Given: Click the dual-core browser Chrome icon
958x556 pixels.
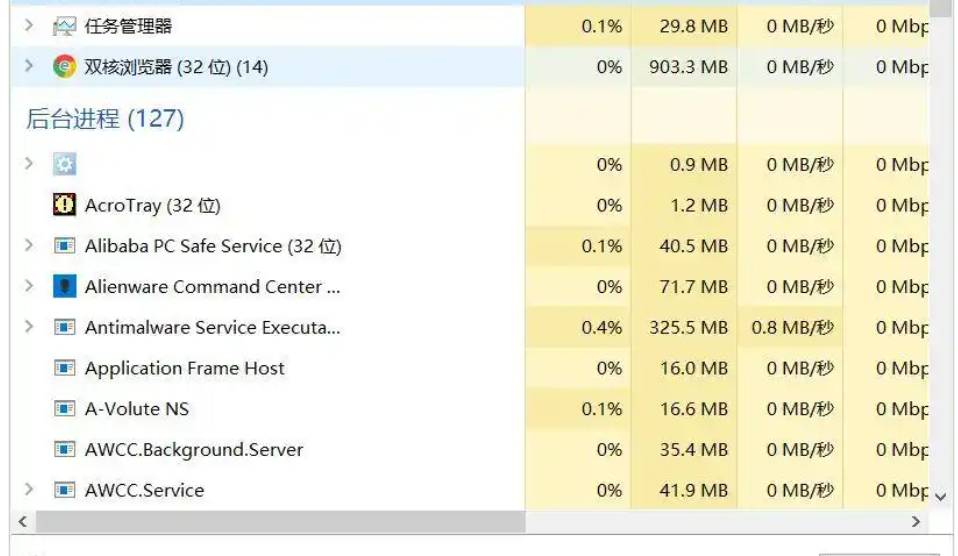Looking at the screenshot, I should [x=64, y=67].
